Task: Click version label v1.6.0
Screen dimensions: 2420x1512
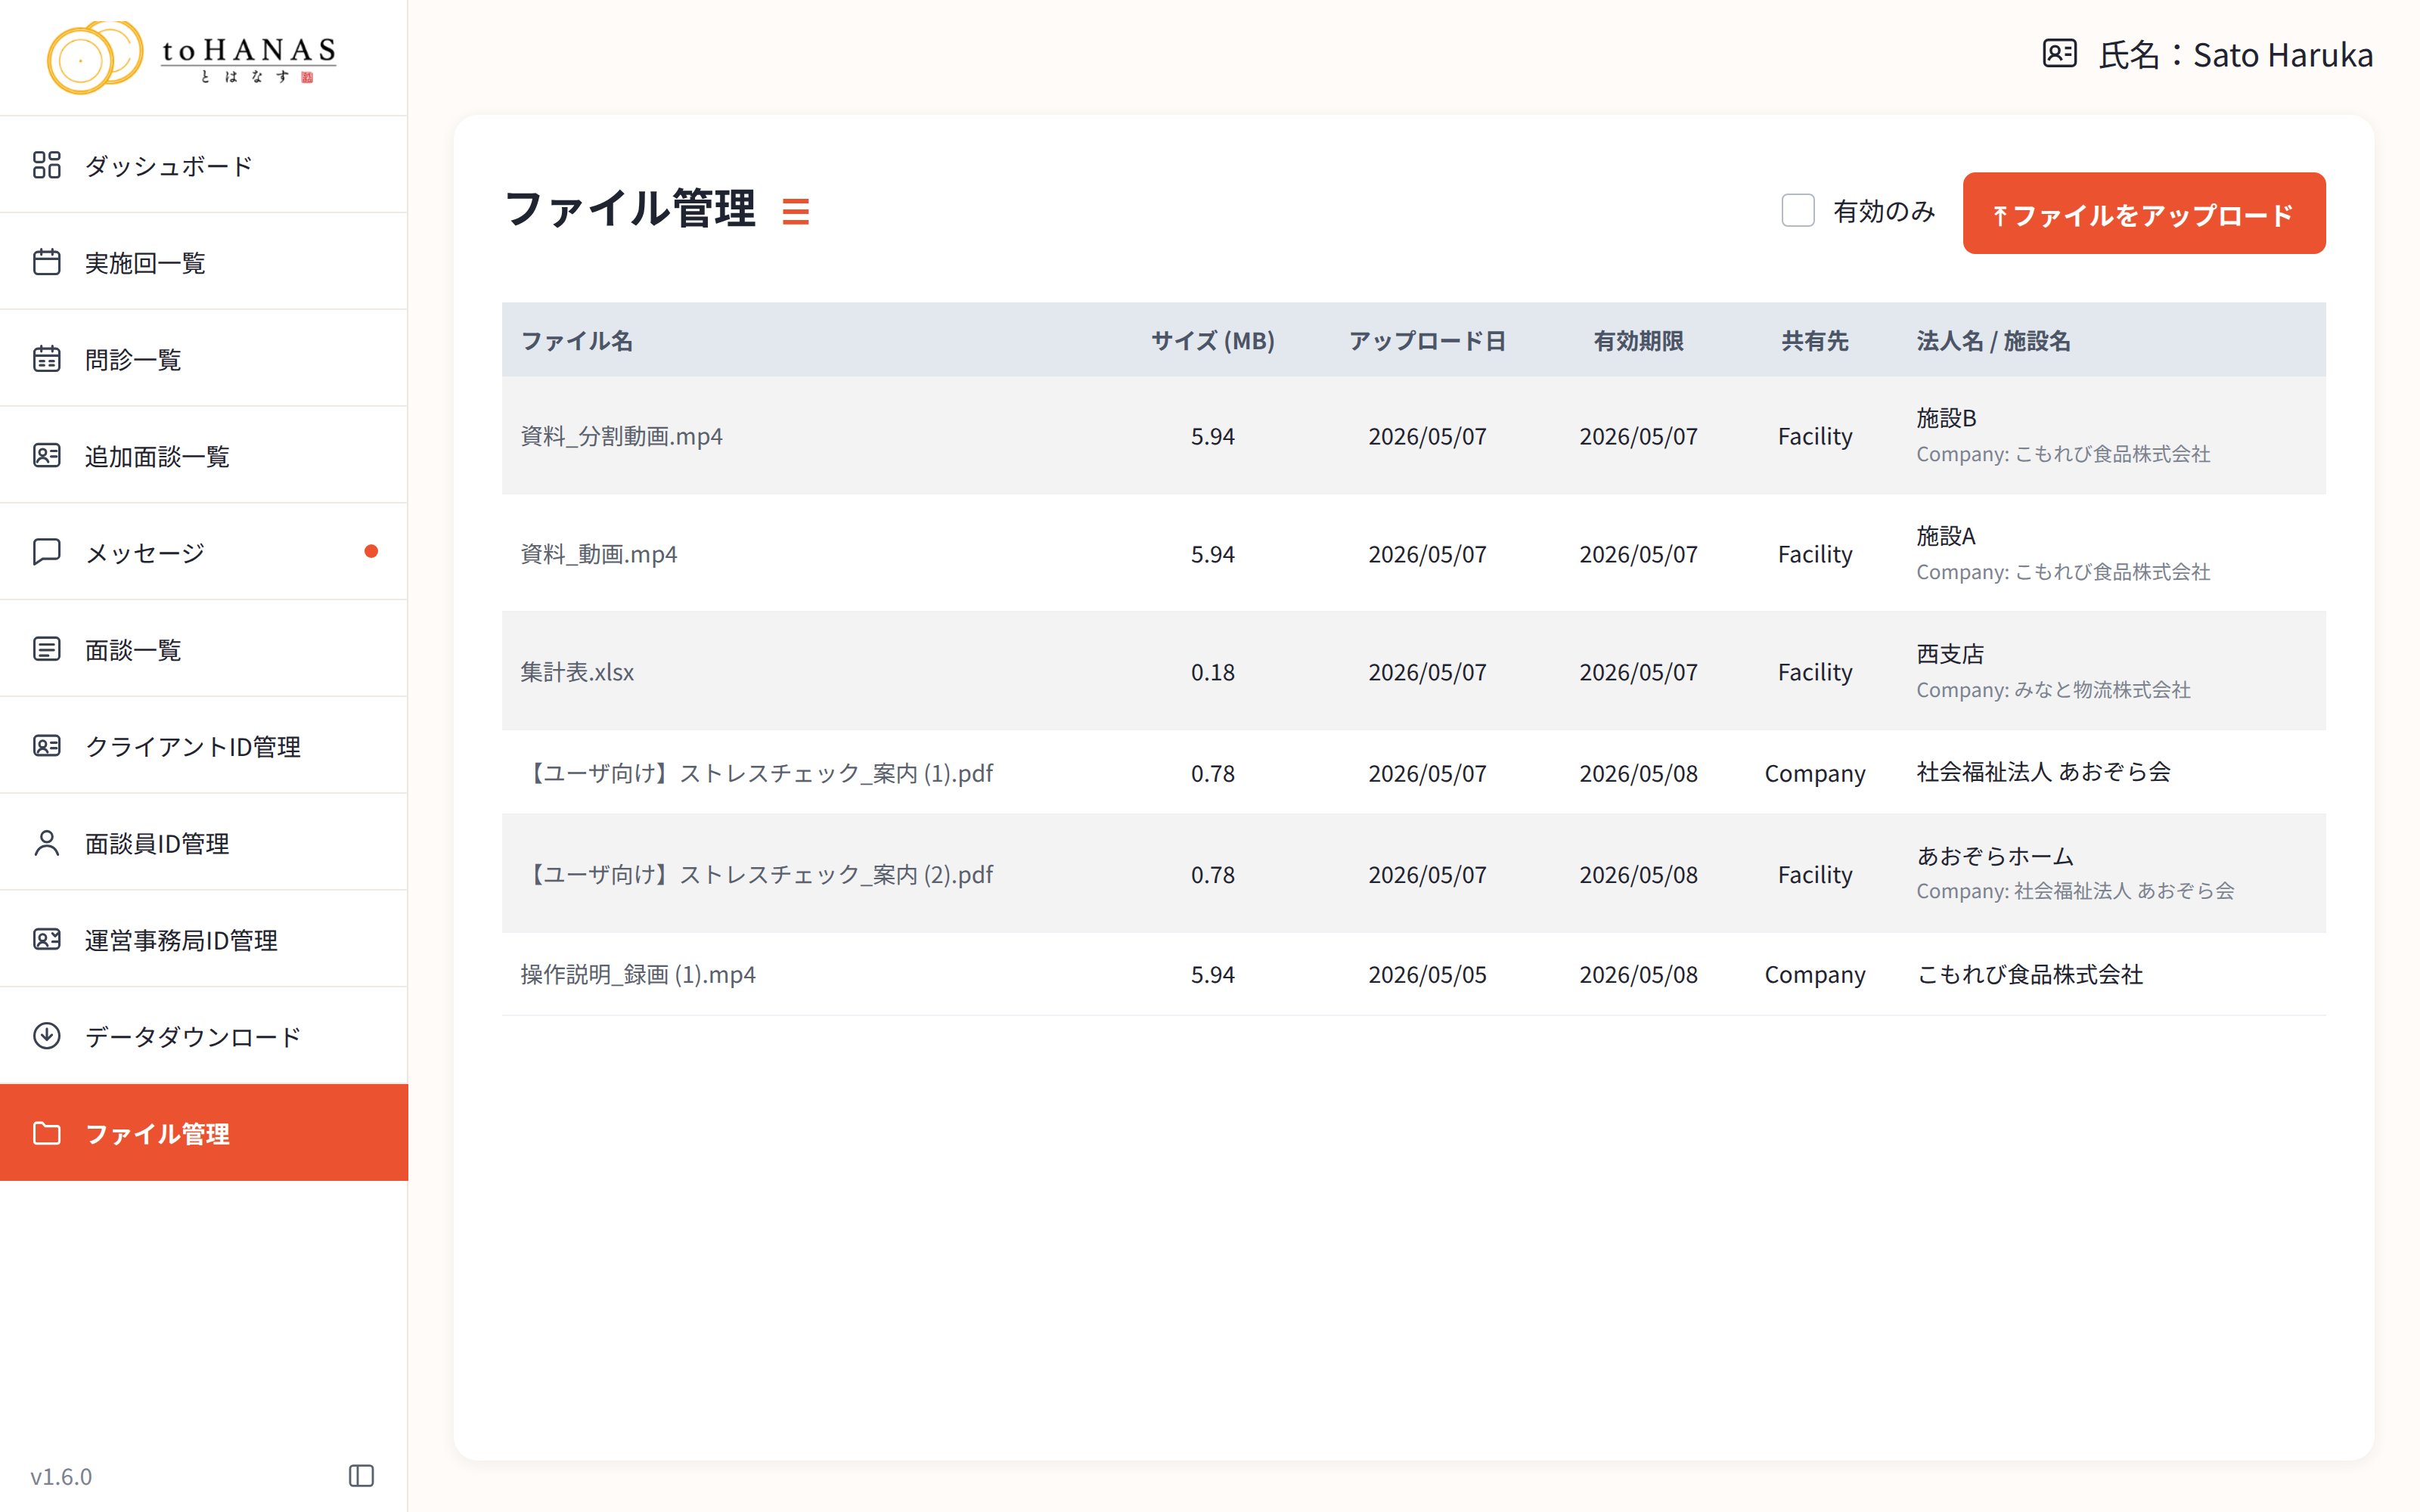Action: [61, 1476]
